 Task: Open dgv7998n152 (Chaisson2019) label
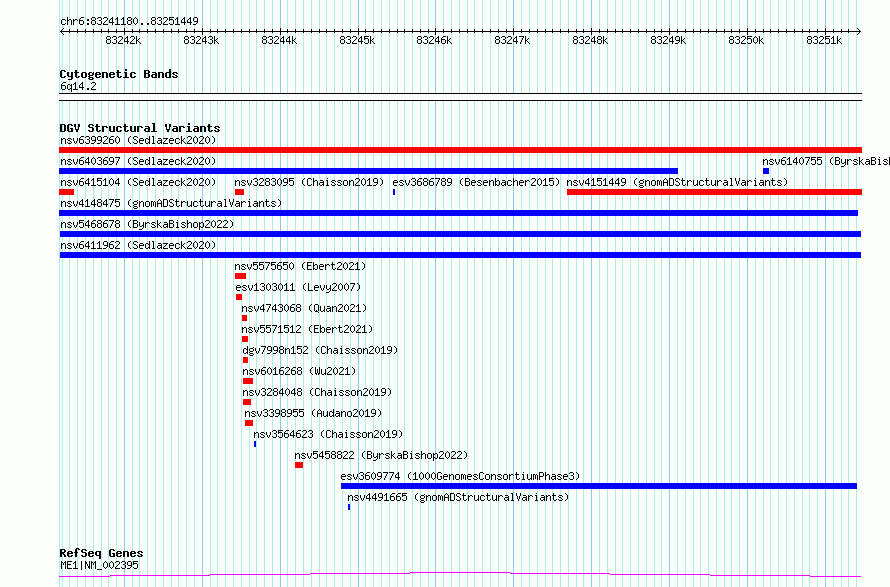(320, 350)
